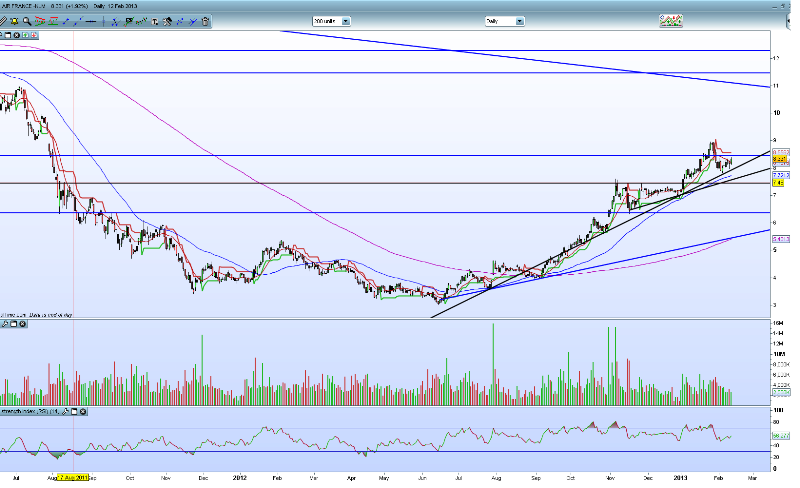Click the green plus price panel icon
Image resolution: width=800 pixels, height=488 pixels.
point(25,35)
